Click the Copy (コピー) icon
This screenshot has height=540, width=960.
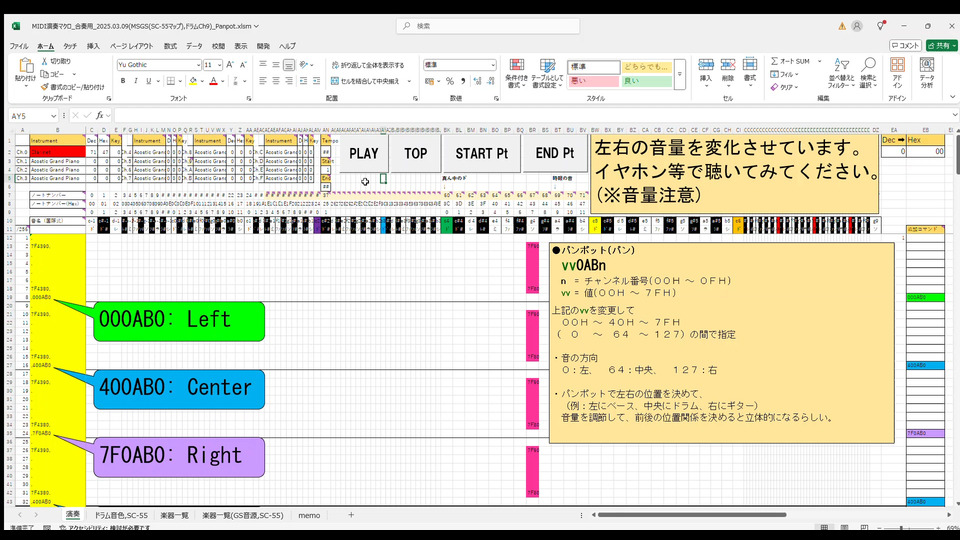click(45, 74)
